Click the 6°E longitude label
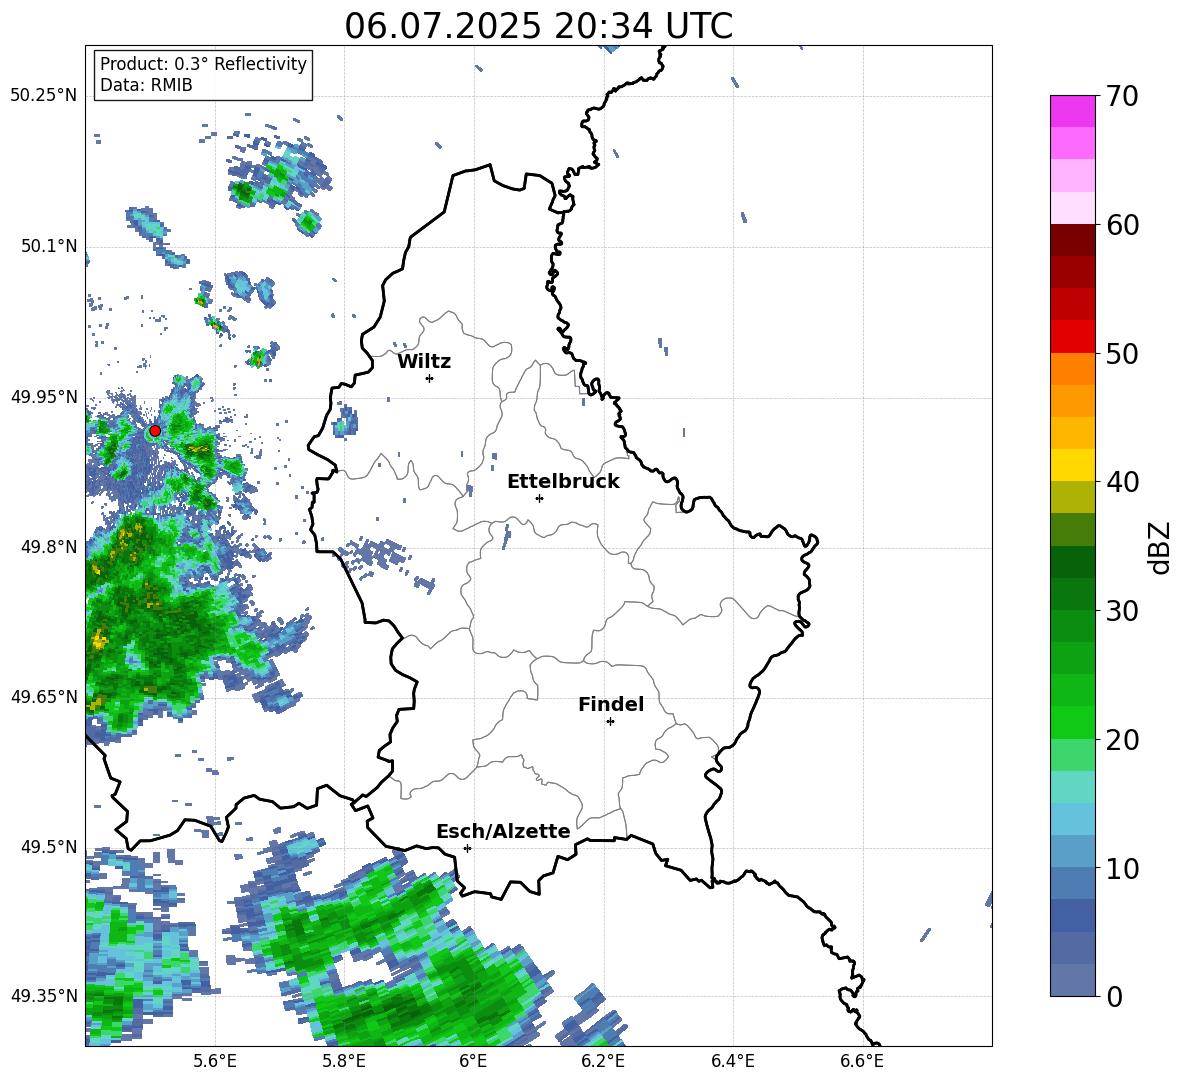Image resolution: width=1184 pixels, height=1081 pixels. click(x=473, y=1062)
